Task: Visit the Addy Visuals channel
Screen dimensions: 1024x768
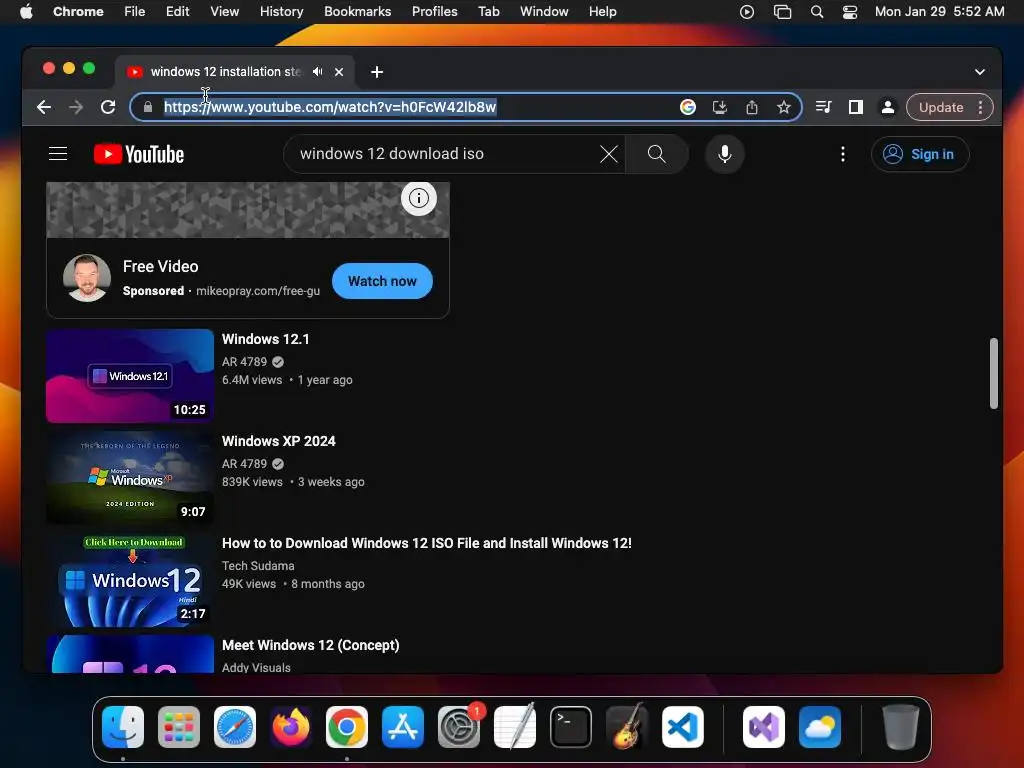Action: click(x=256, y=667)
